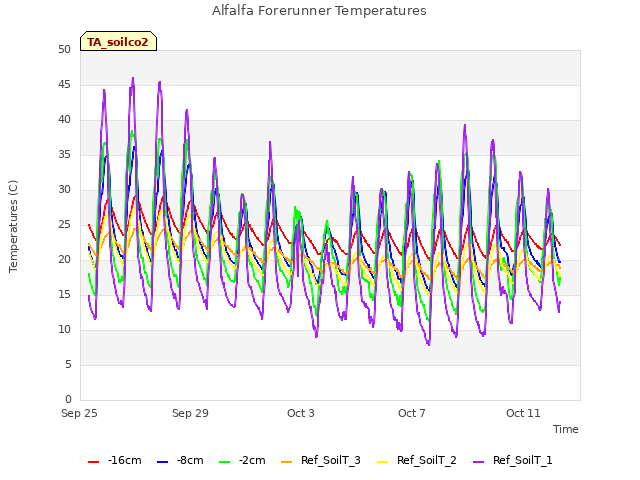
Task: Click the 15 y-axis tick label
Action: click(64, 294)
